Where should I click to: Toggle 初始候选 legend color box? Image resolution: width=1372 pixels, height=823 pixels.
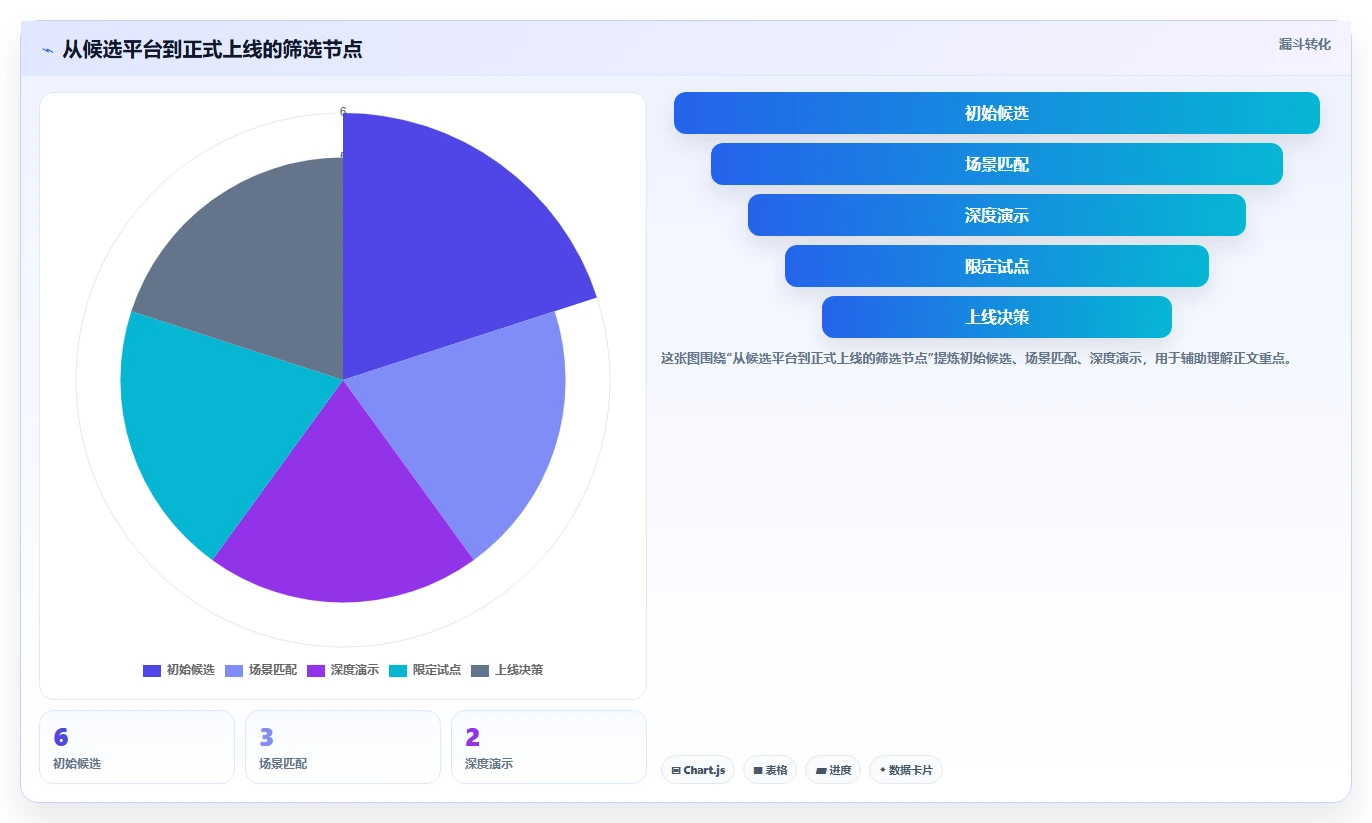[x=152, y=670]
